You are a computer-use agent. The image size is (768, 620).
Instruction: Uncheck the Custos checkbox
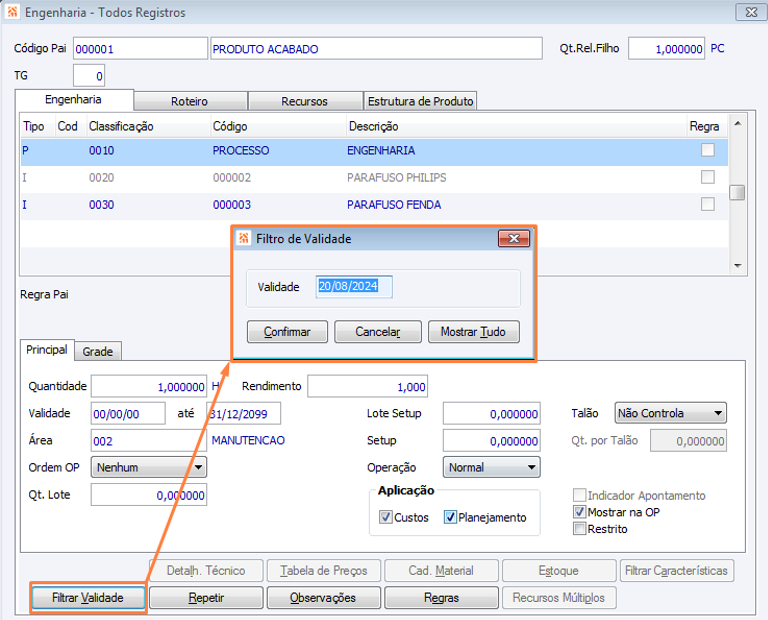pos(385,517)
